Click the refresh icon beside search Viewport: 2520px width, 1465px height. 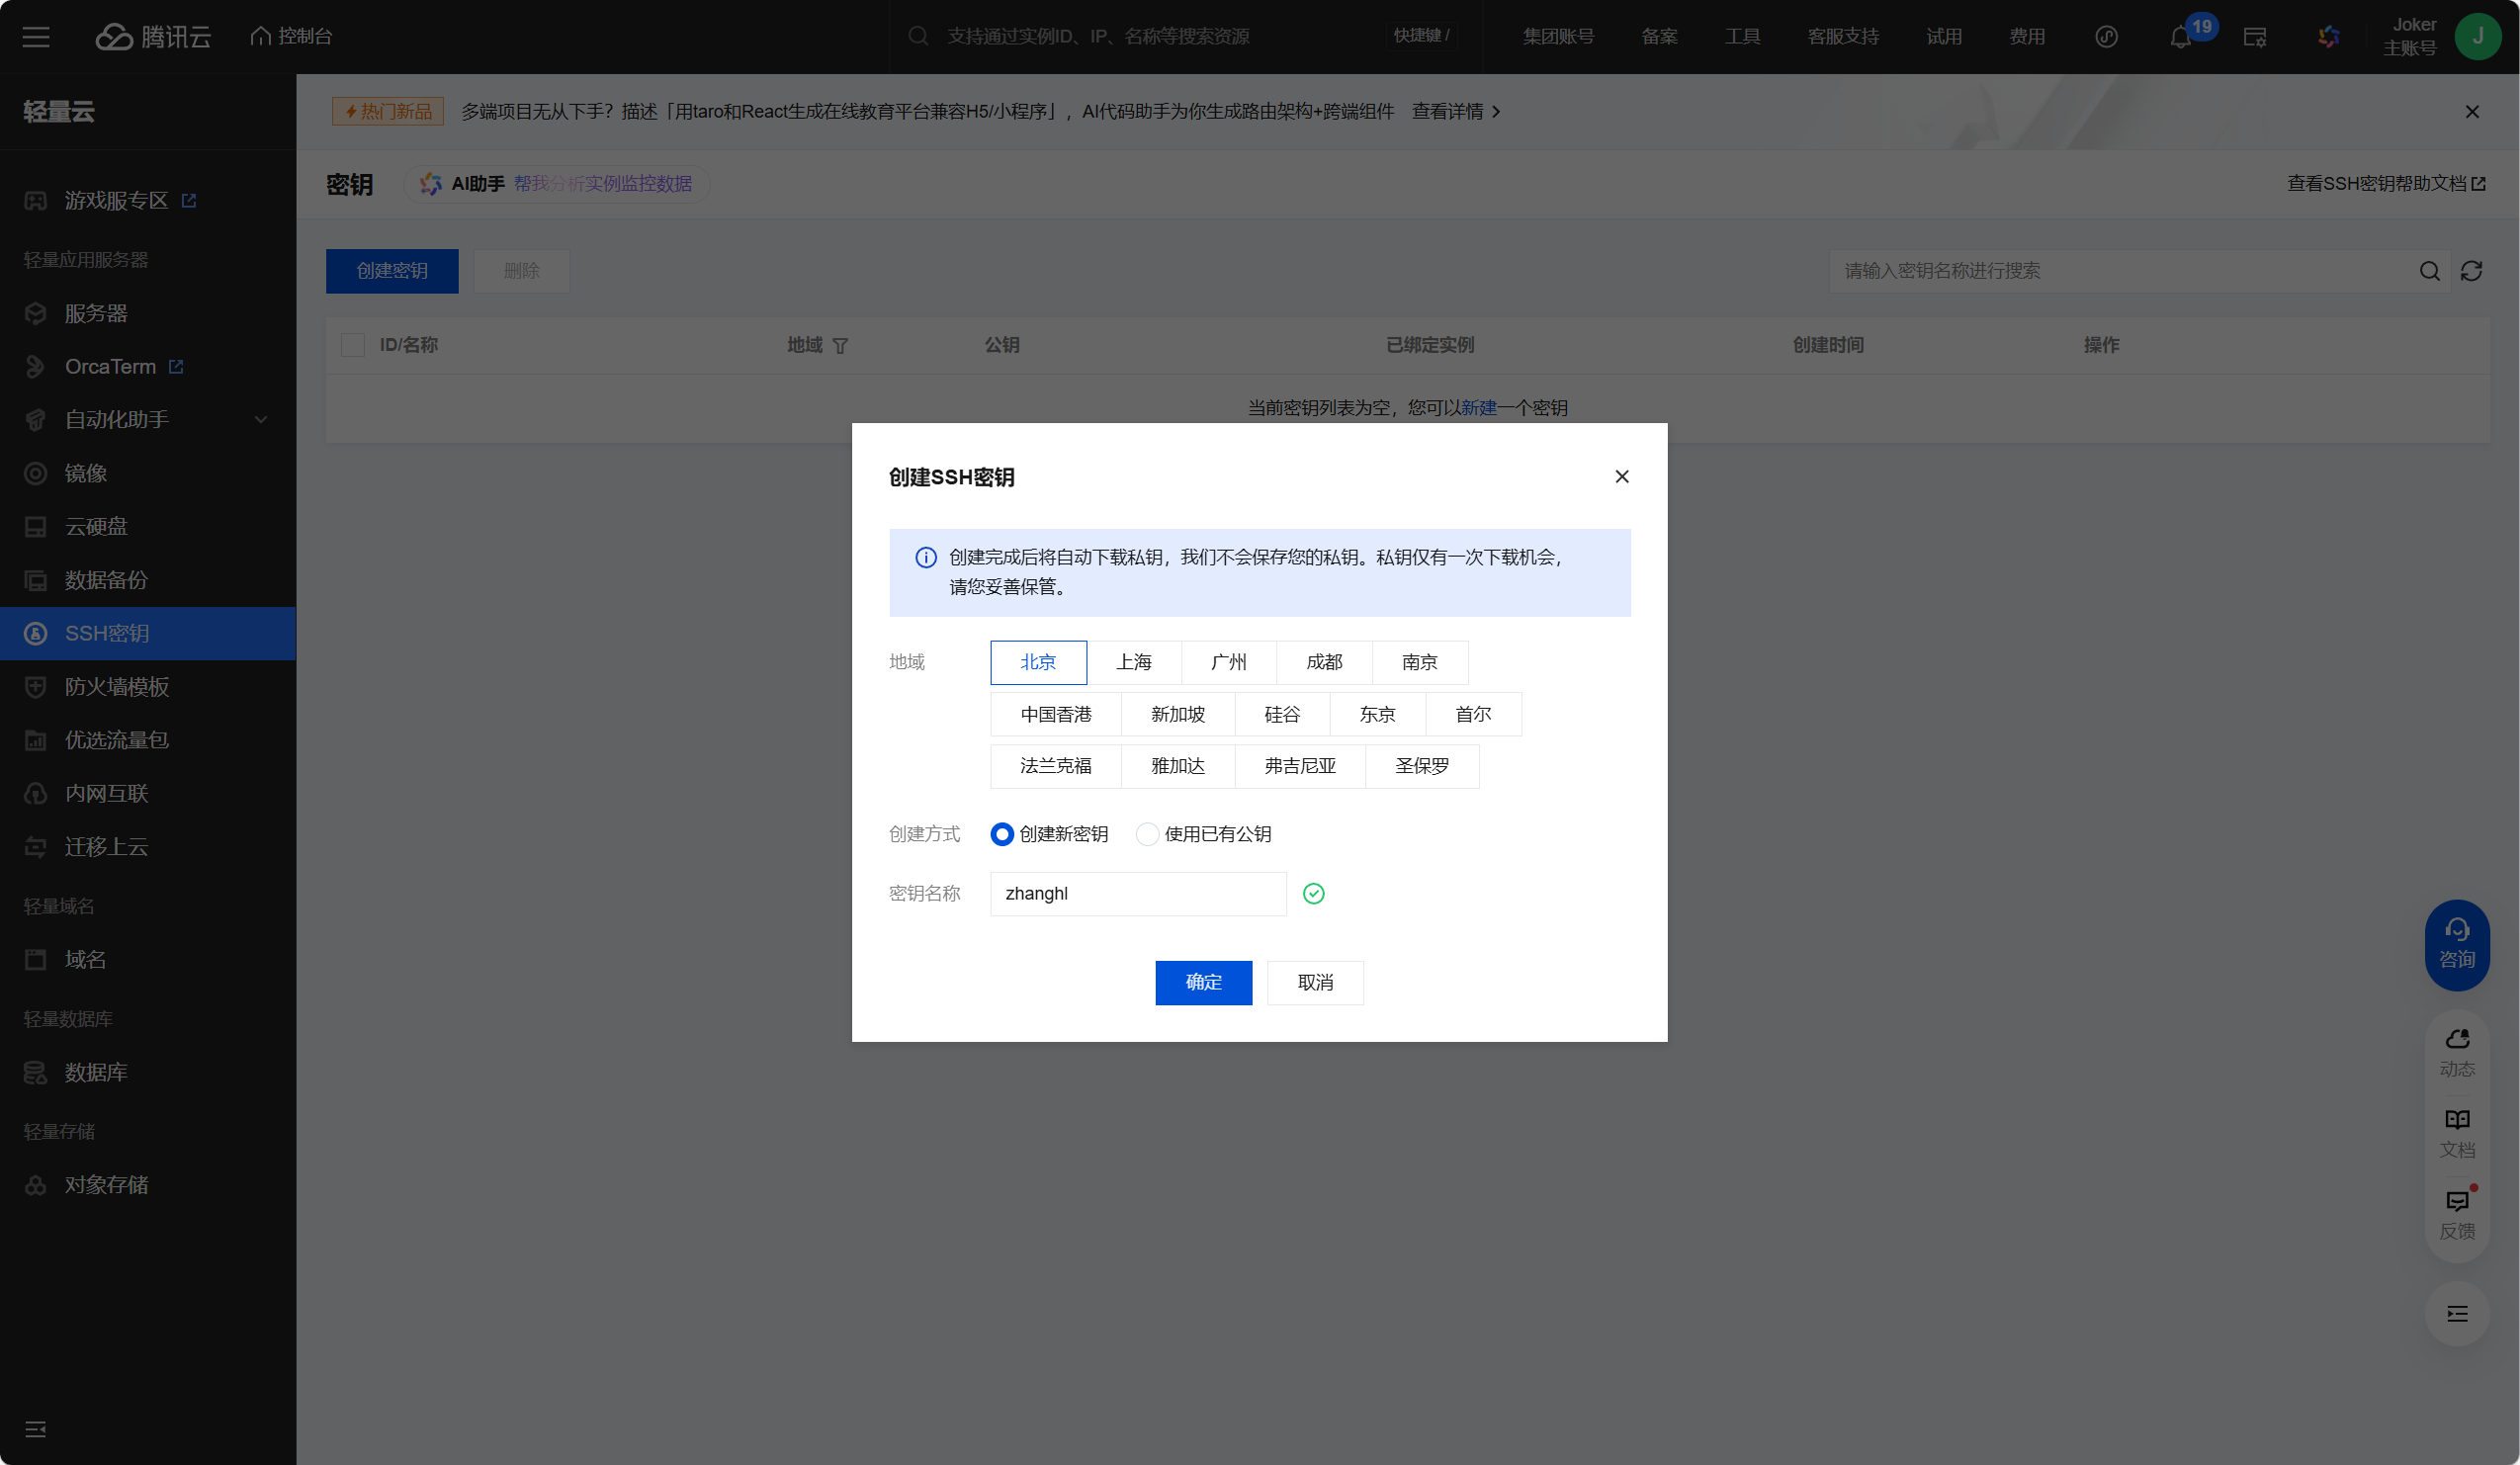click(2471, 271)
